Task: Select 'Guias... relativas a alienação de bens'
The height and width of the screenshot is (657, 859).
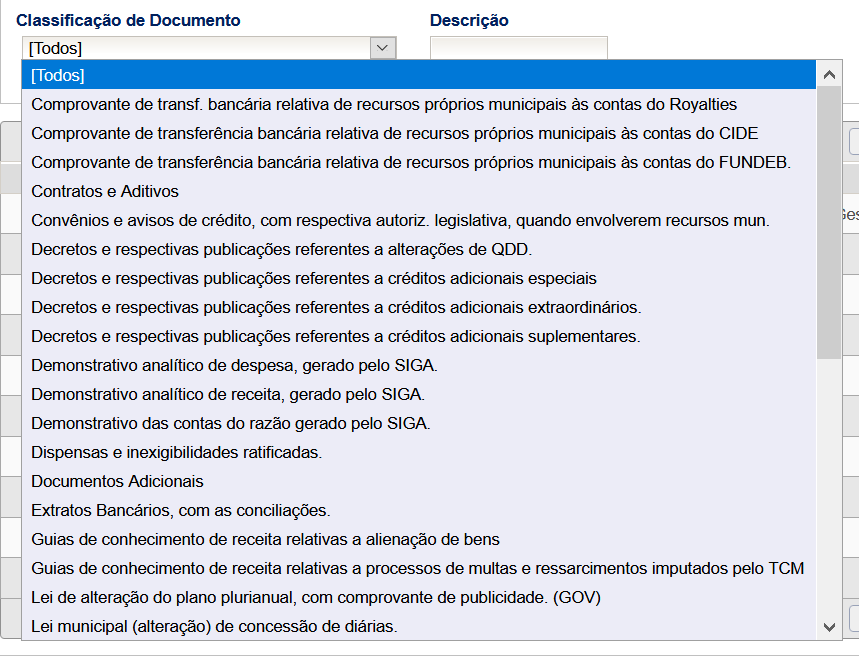Action: click(x=419, y=540)
